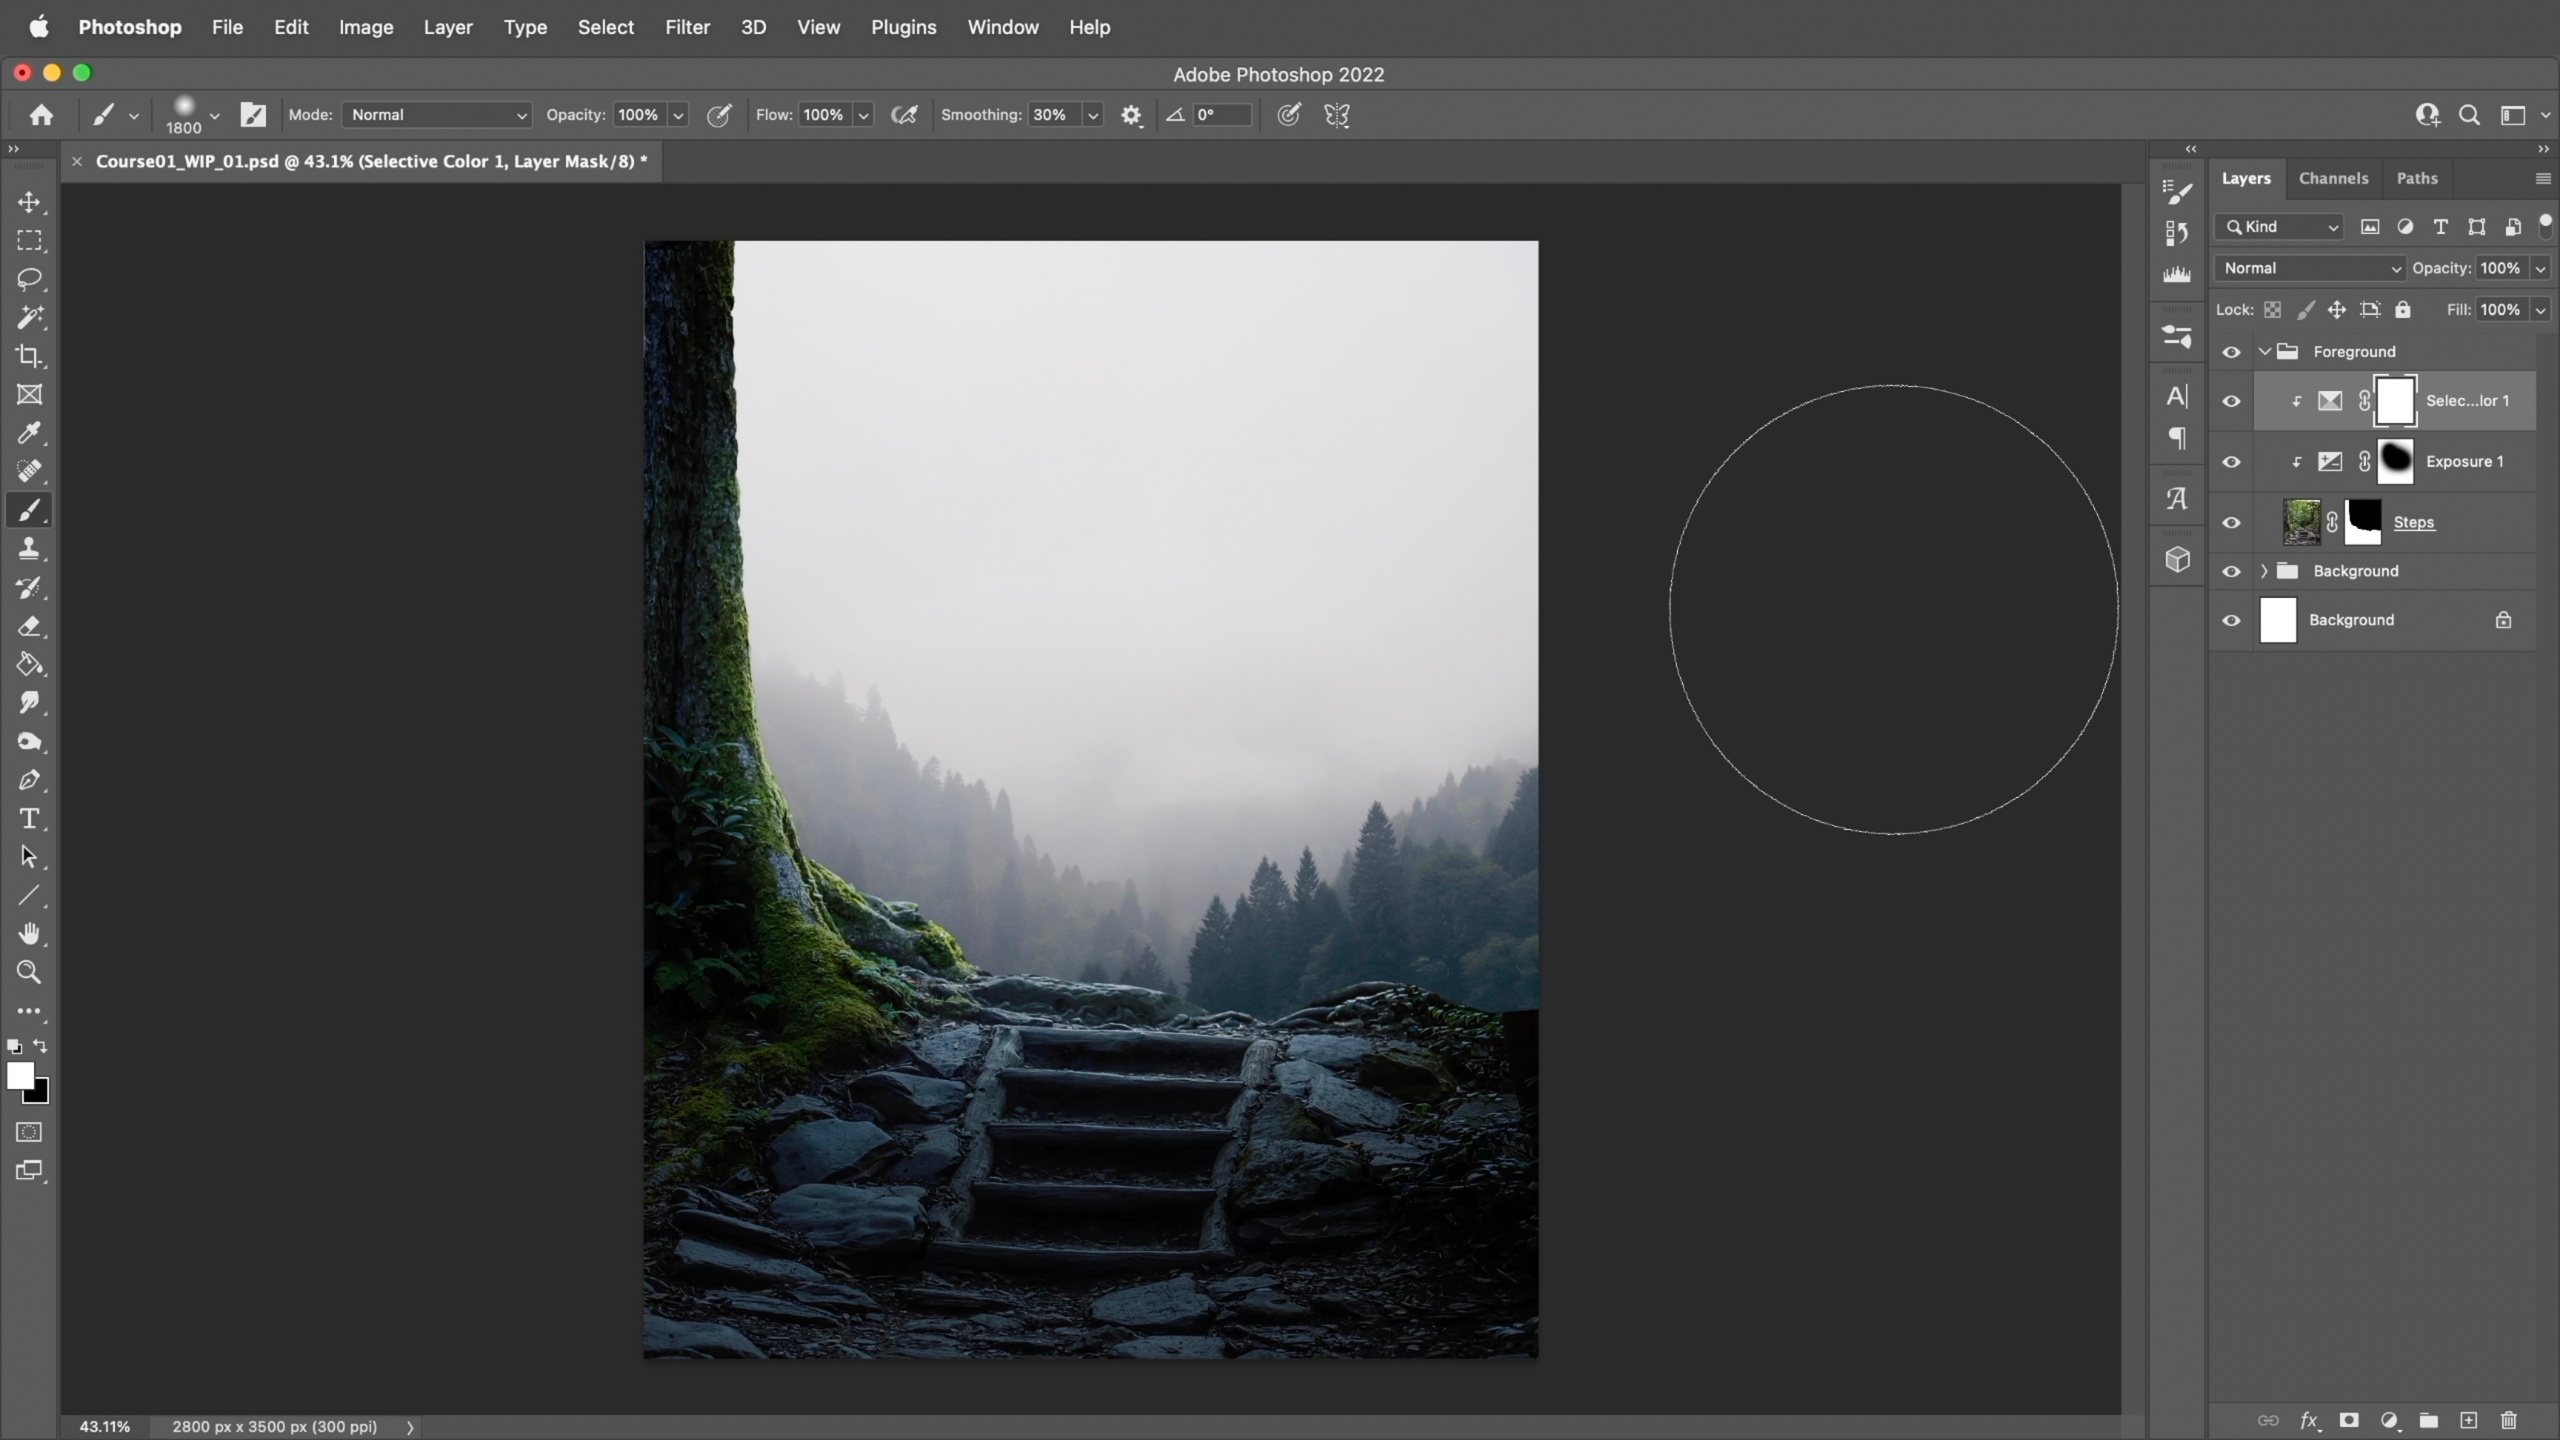Select the Lasso tool
This screenshot has width=2560, height=1440.
click(29, 279)
